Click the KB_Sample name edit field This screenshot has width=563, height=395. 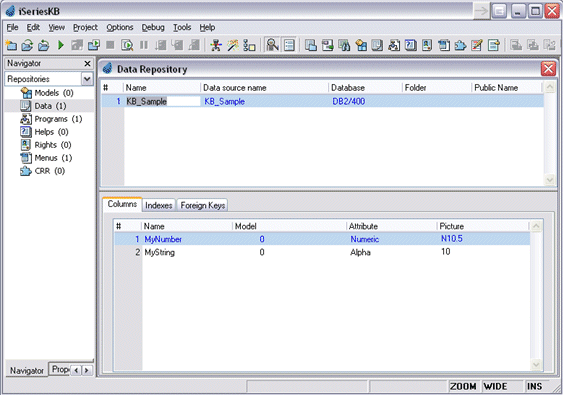[x=162, y=101]
